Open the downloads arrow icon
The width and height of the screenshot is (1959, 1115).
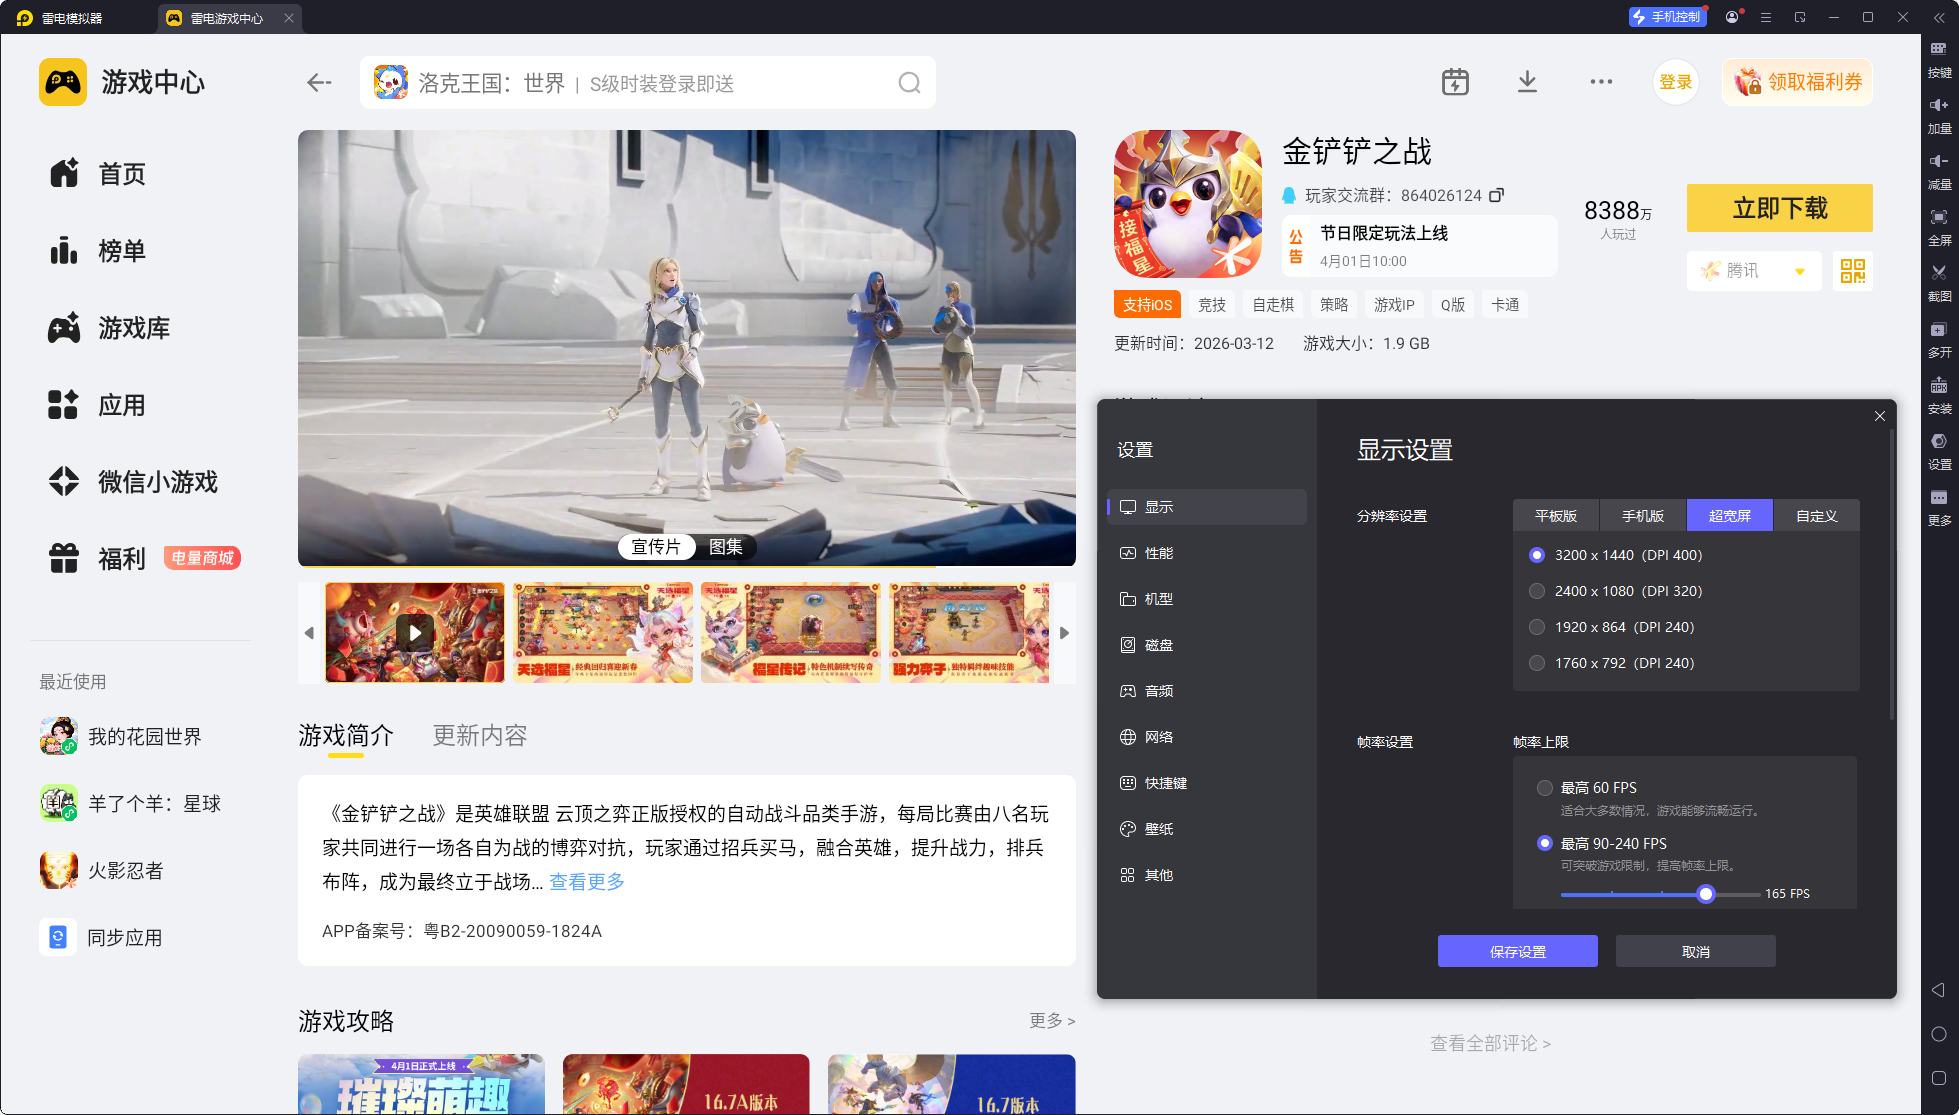1527,82
